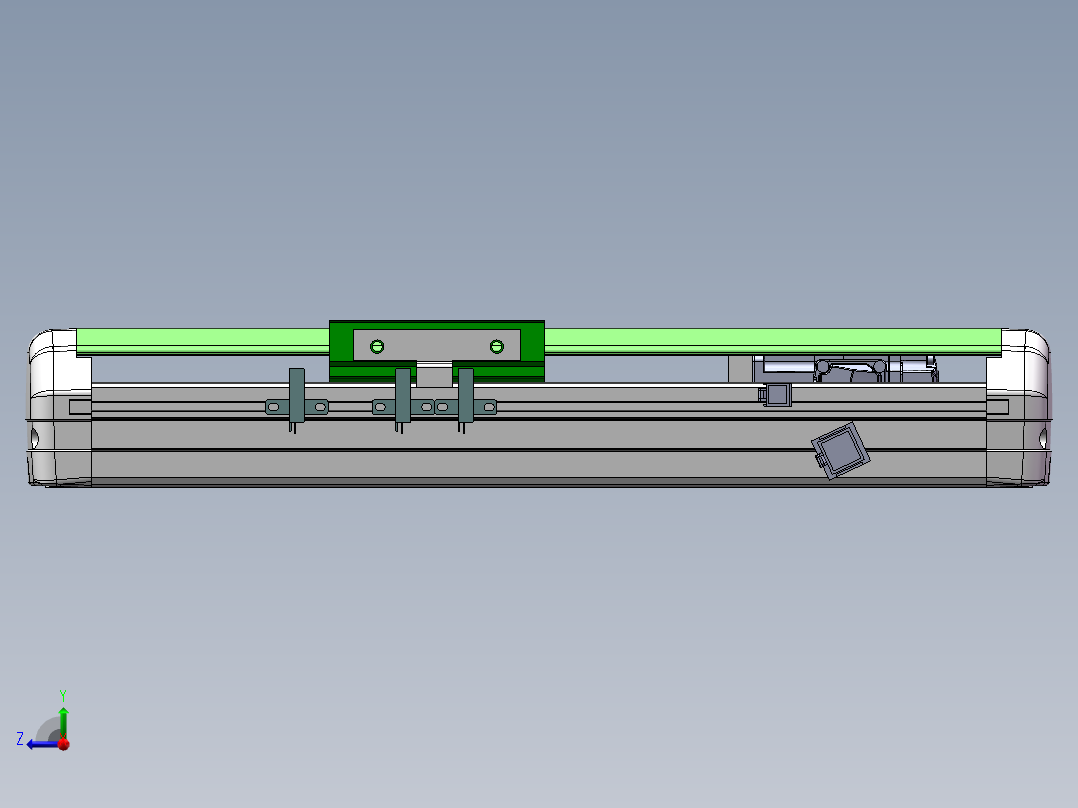Select the left screw on the green carriage
The width and height of the screenshot is (1078, 808).
377,346
